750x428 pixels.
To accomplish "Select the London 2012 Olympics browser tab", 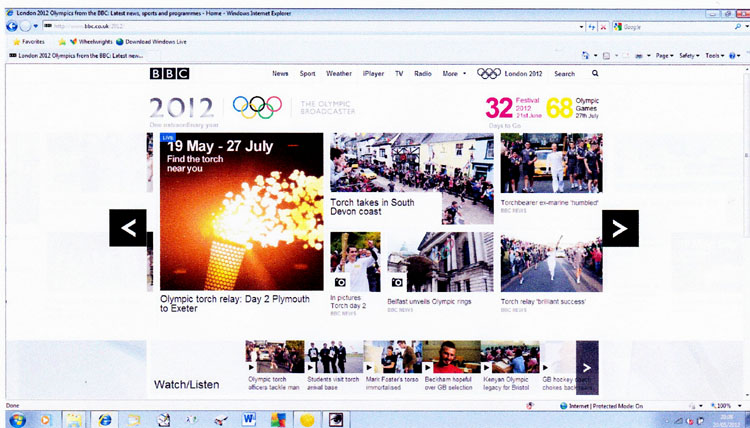I will pyautogui.click(x=76, y=55).
